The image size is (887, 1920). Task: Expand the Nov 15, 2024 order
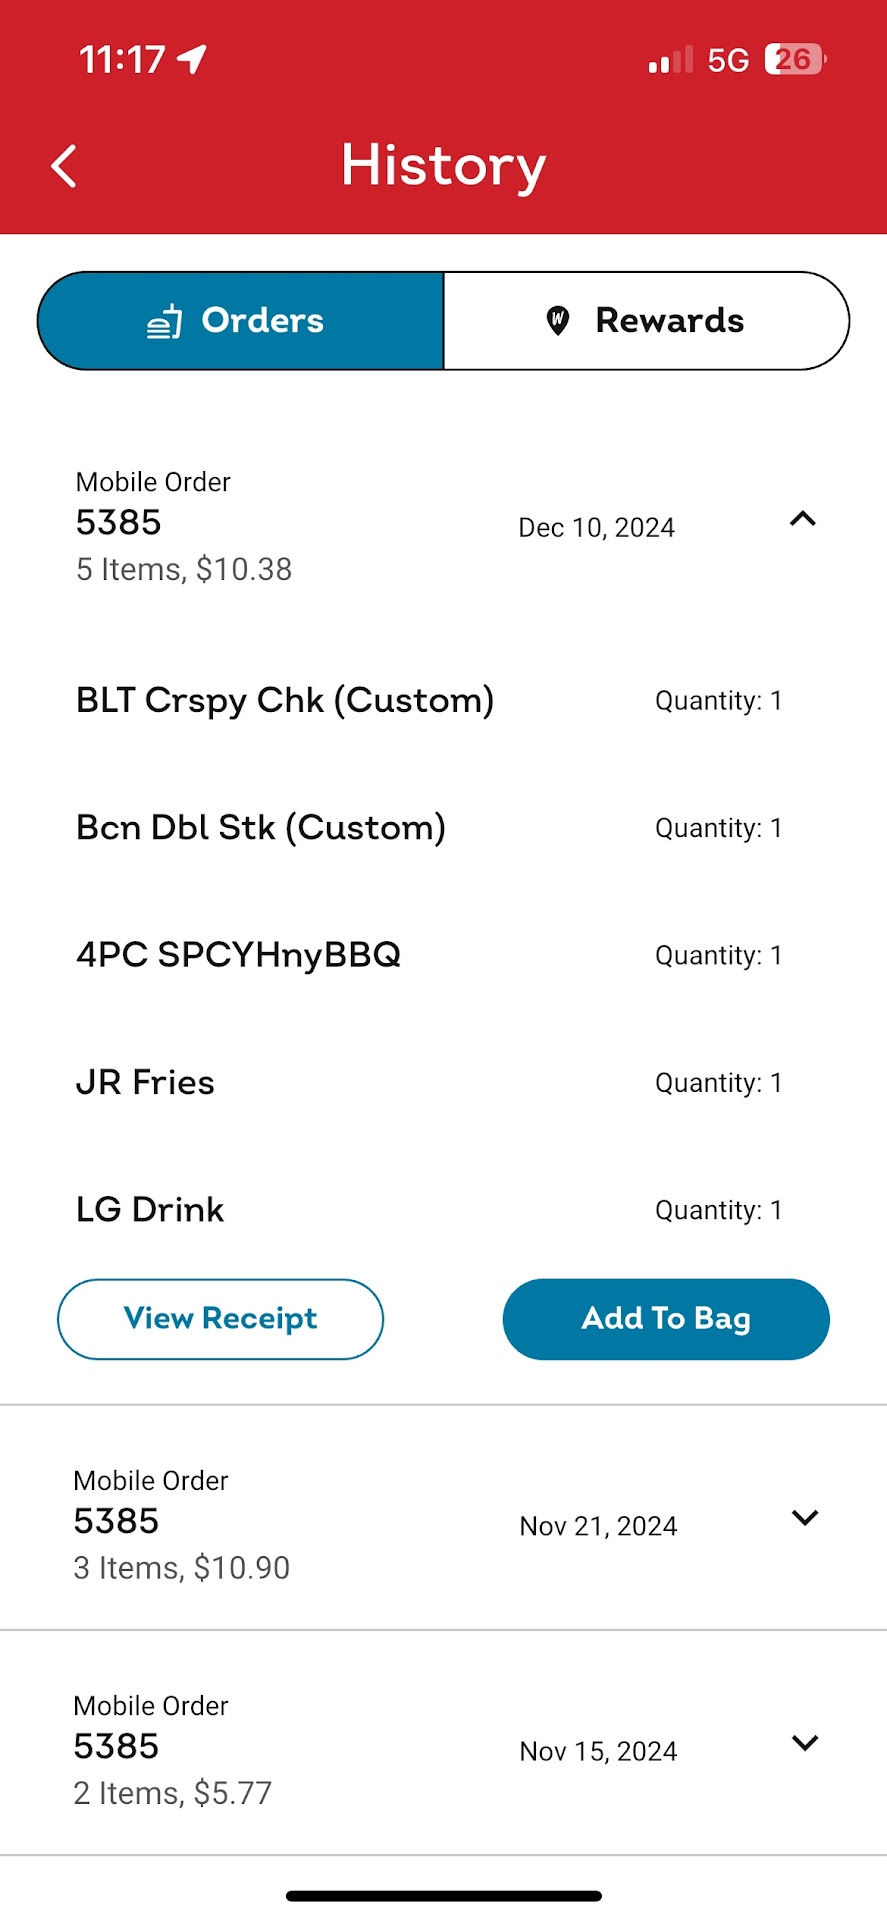pos(804,1743)
